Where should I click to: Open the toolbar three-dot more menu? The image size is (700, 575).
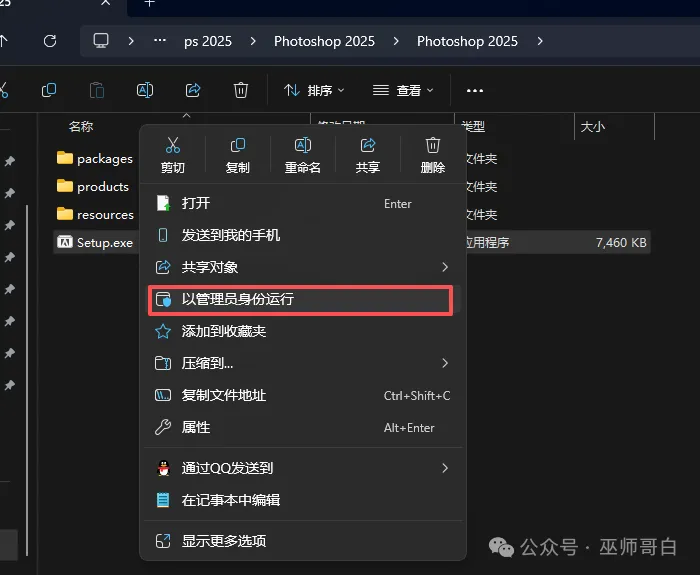pos(475,91)
